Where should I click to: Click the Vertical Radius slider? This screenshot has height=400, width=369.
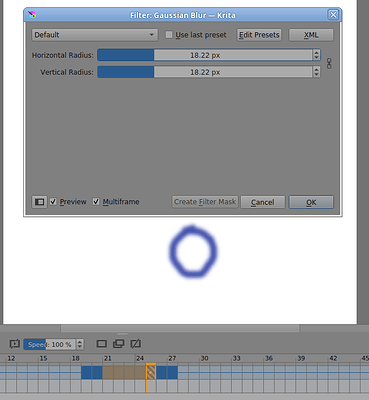[205, 72]
